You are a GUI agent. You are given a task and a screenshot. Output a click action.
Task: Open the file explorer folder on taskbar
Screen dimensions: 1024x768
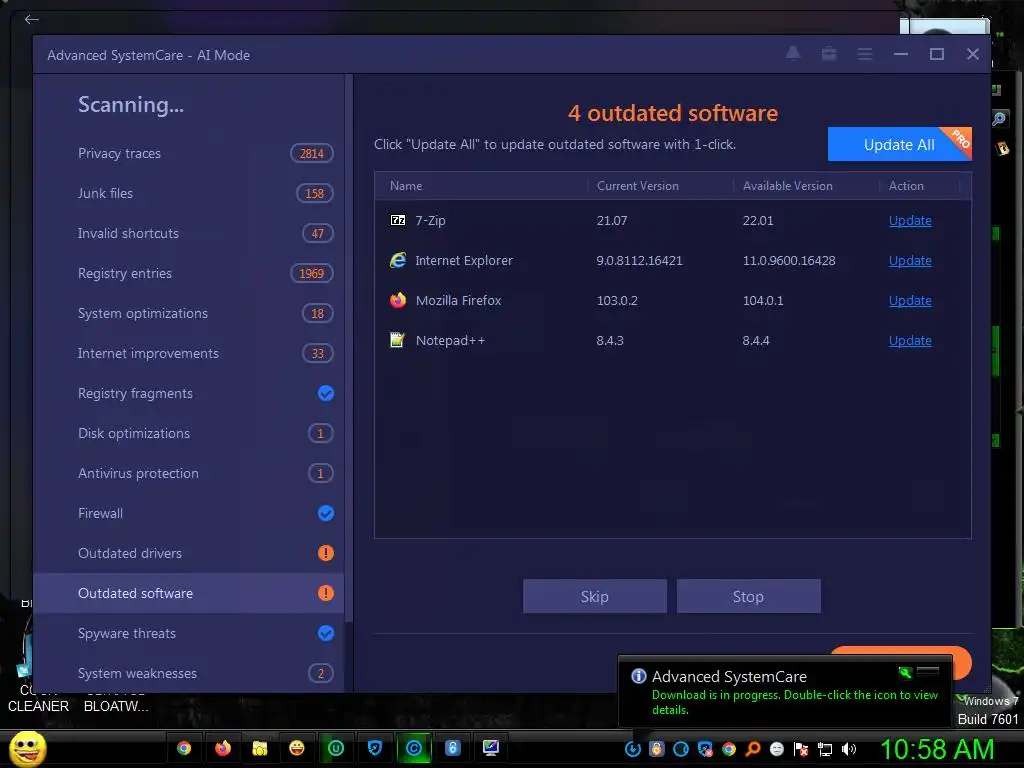coord(260,748)
